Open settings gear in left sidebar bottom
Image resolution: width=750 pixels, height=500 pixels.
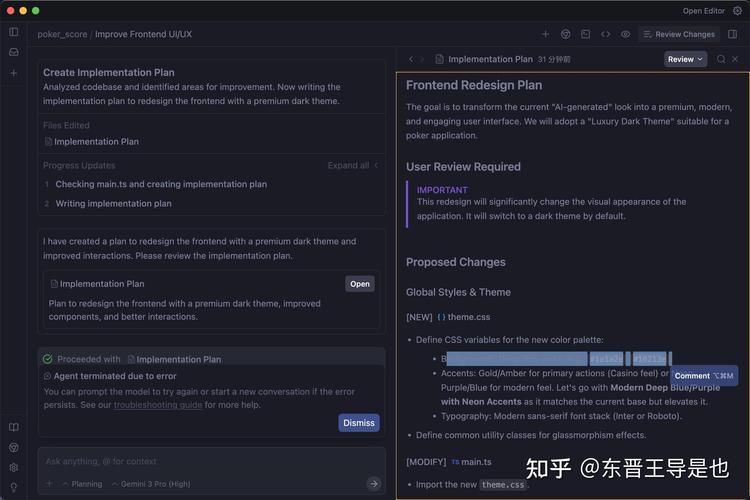[x=14, y=467]
